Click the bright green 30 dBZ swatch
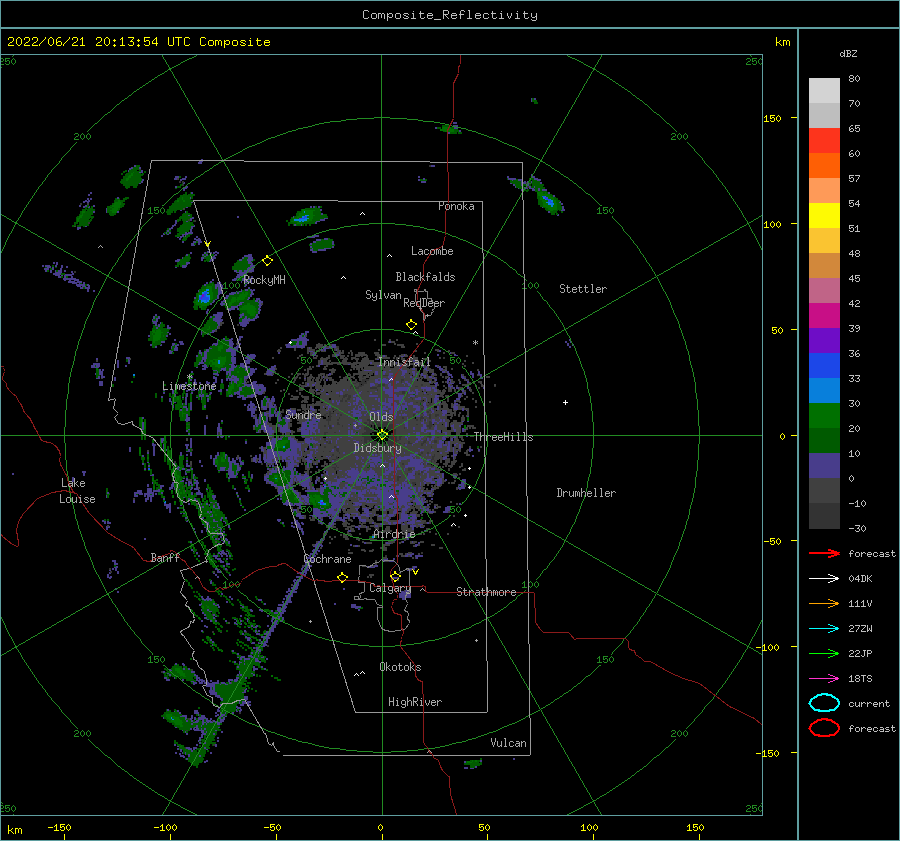Image resolution: width=900 pixels, height=841 pixels. pyautogui.click(x=824, y=415)
